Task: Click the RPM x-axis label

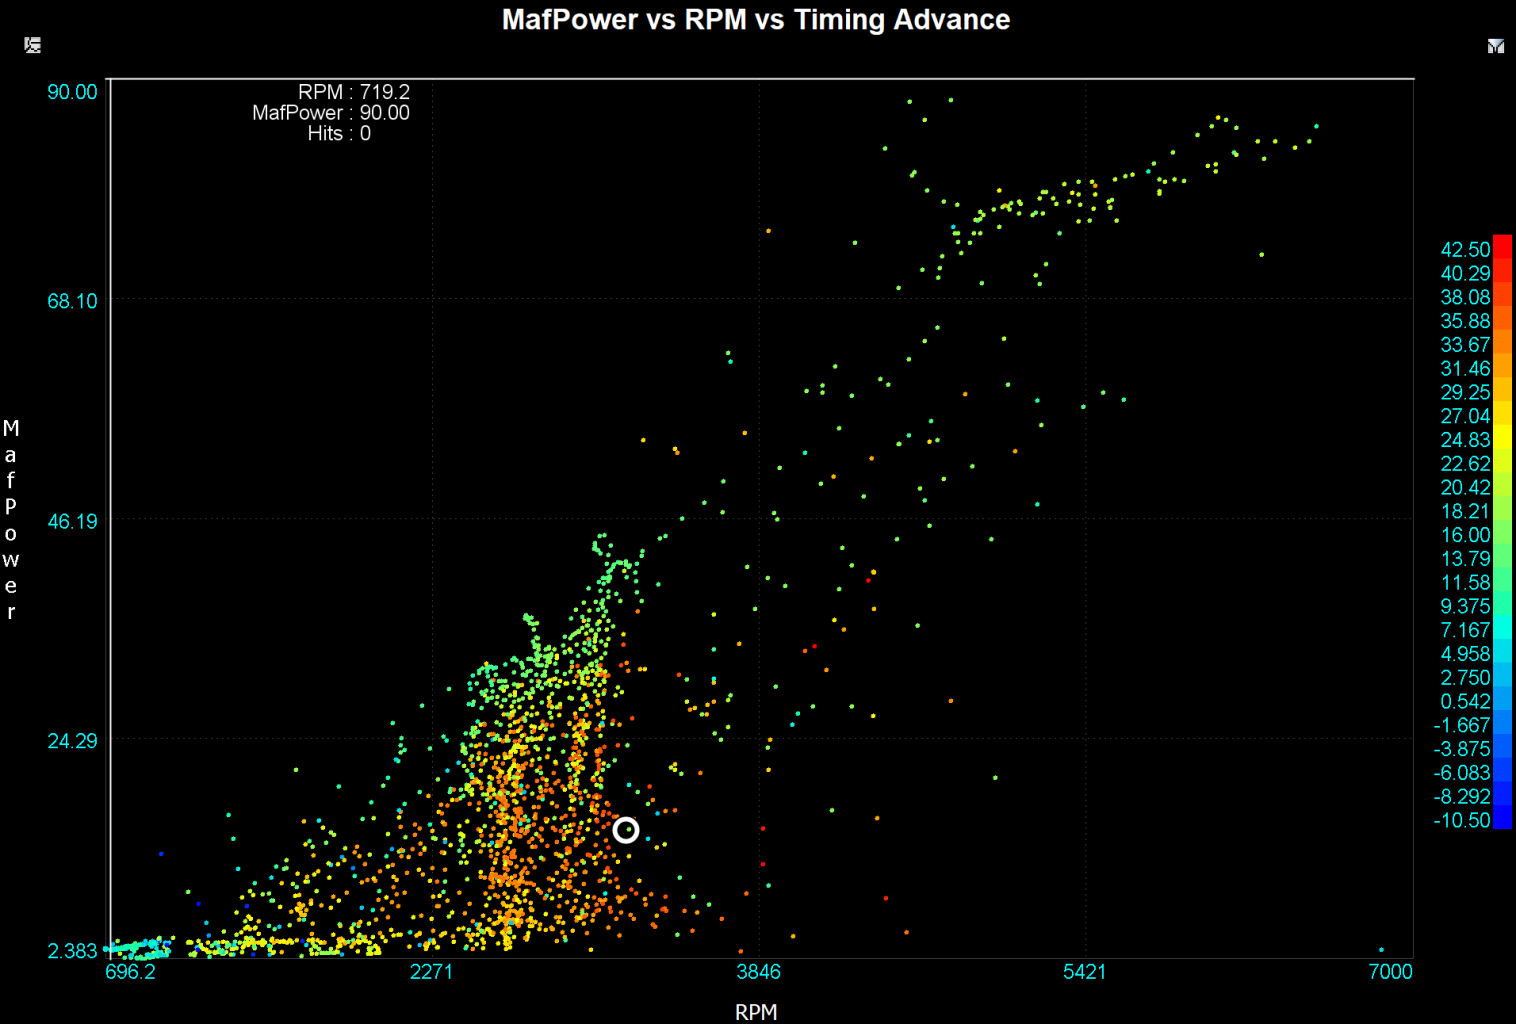Action: 755,1011
